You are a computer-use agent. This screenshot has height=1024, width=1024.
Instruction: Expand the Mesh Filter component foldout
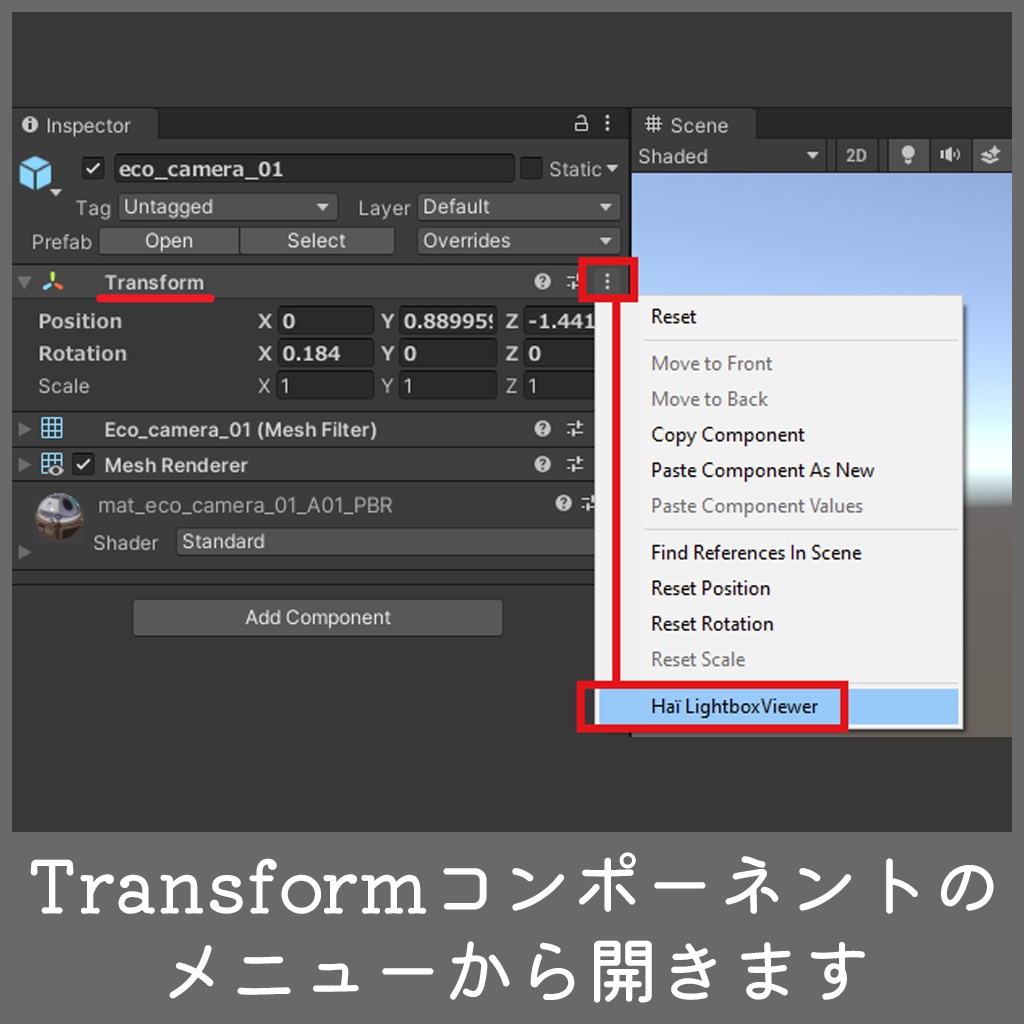click(x=25, y=429)
